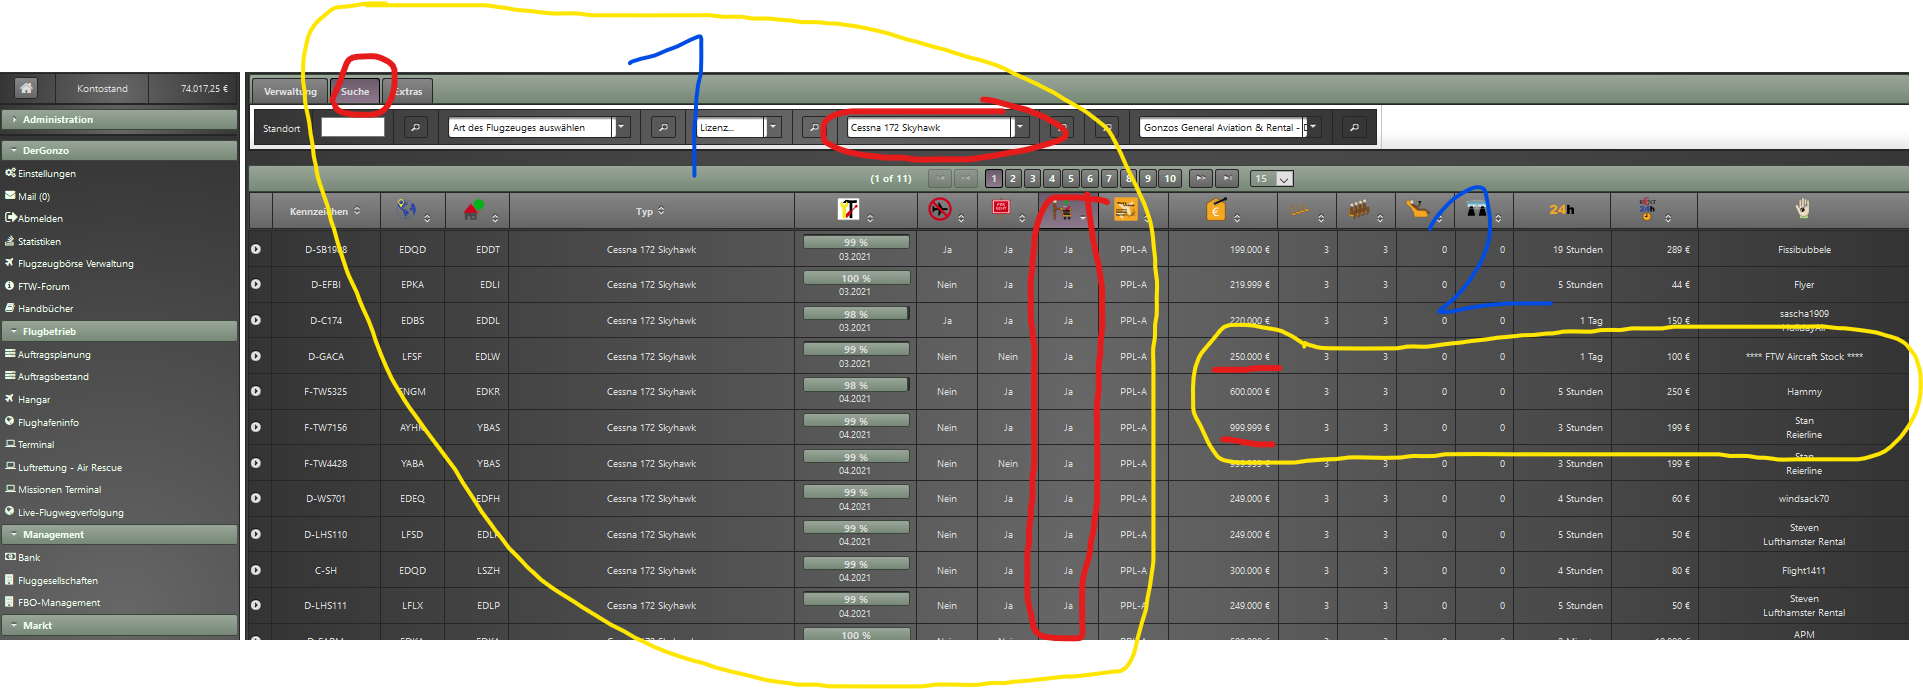Click the hand icon in the last column header
Viewport: 1923px width, 689px height.
pos(1802,208)
